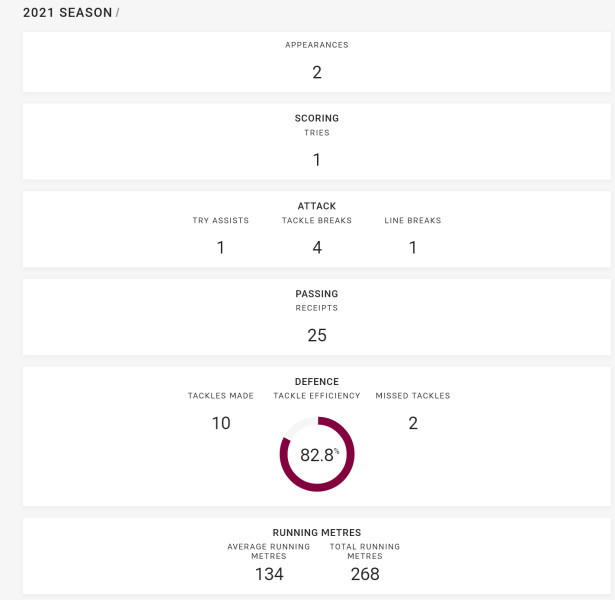Click the Missed Tackles value 2

[413, 423]
